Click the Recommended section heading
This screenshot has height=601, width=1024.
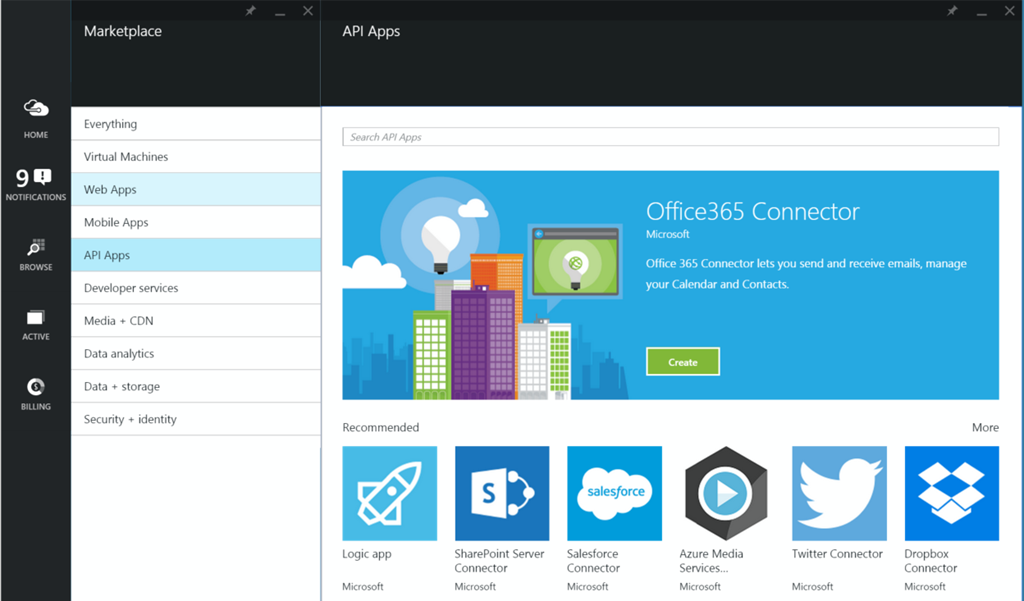[x=381, y=427]
